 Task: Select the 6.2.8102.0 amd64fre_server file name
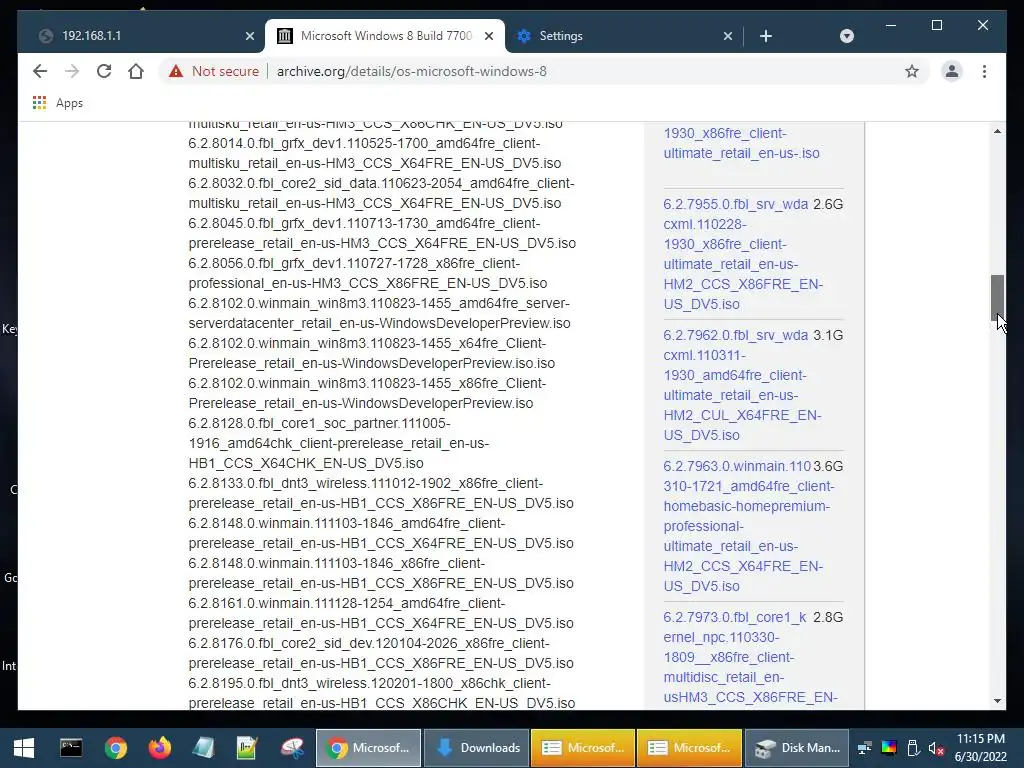[x=379, y=313]
